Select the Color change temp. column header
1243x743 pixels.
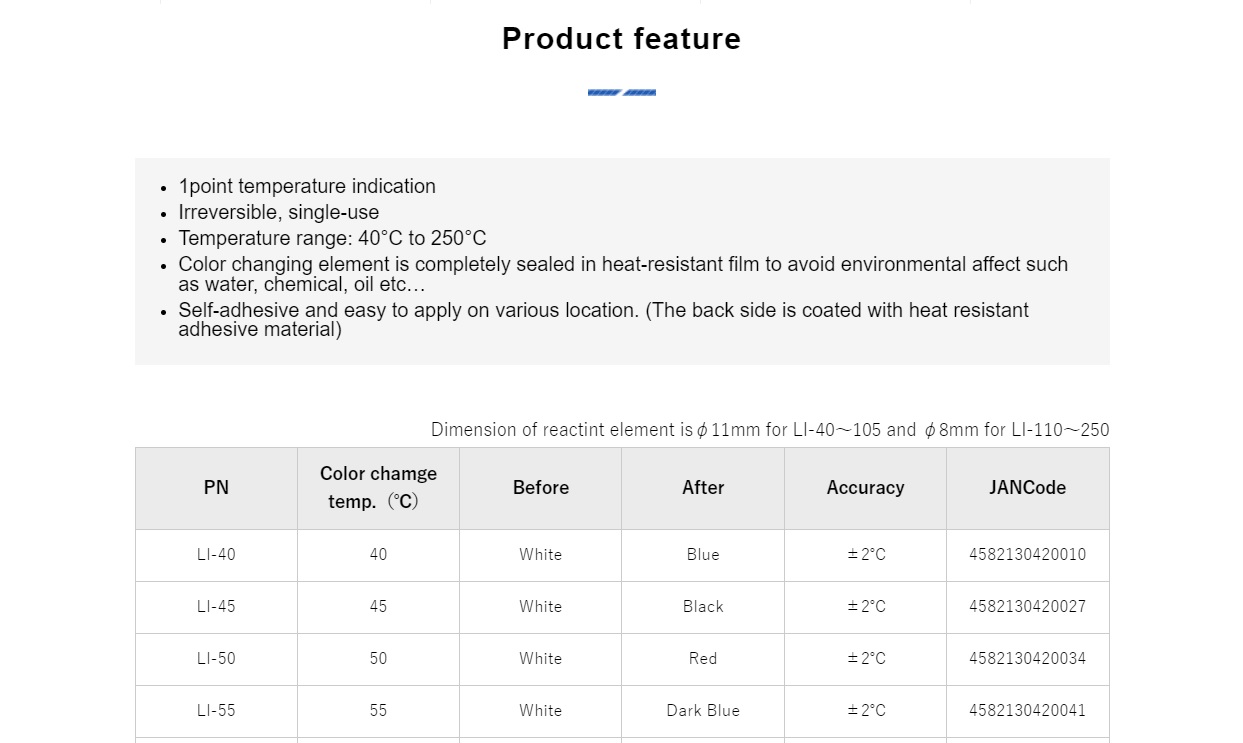click(378, 488)
